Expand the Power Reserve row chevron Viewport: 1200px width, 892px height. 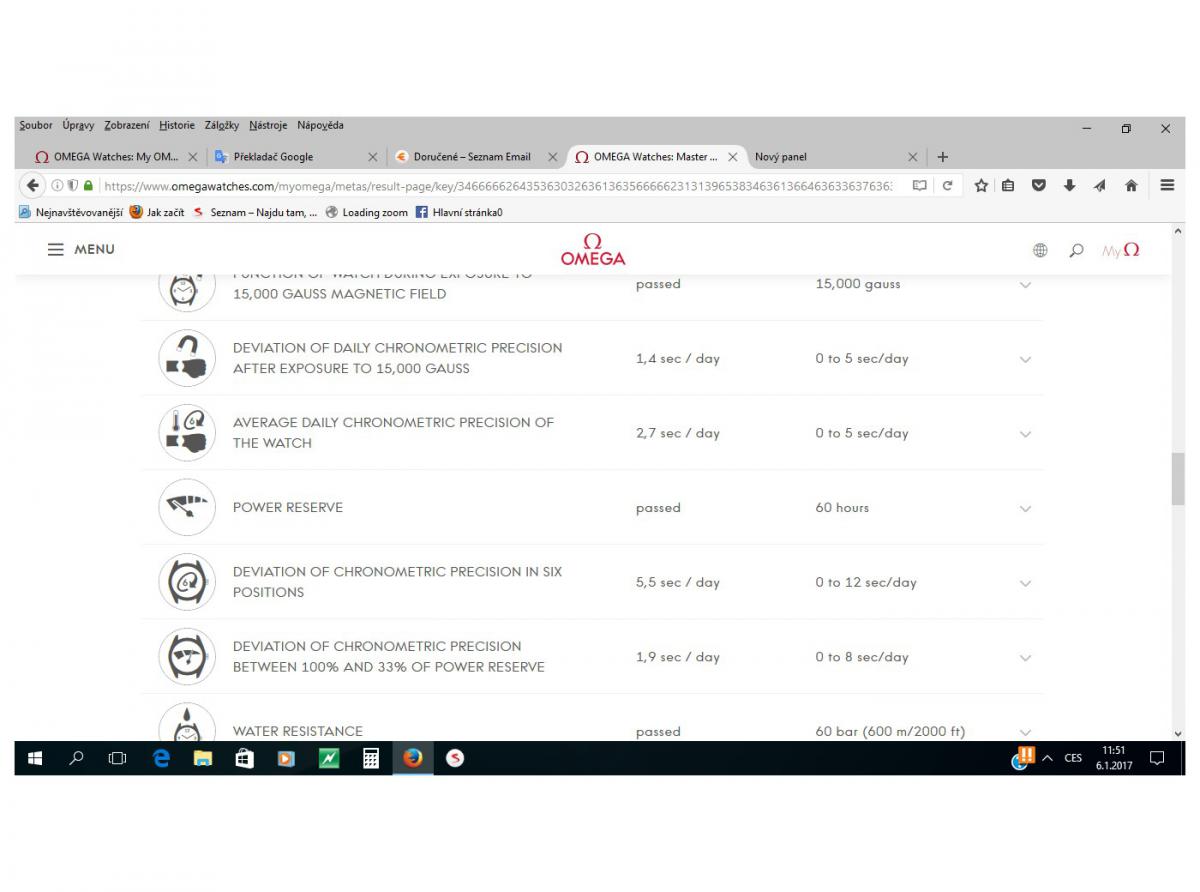tap(1025, 509)
